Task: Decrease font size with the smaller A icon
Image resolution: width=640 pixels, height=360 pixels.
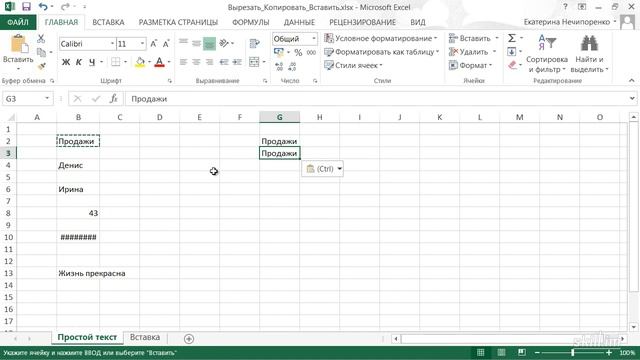Action: pos(166,44)
